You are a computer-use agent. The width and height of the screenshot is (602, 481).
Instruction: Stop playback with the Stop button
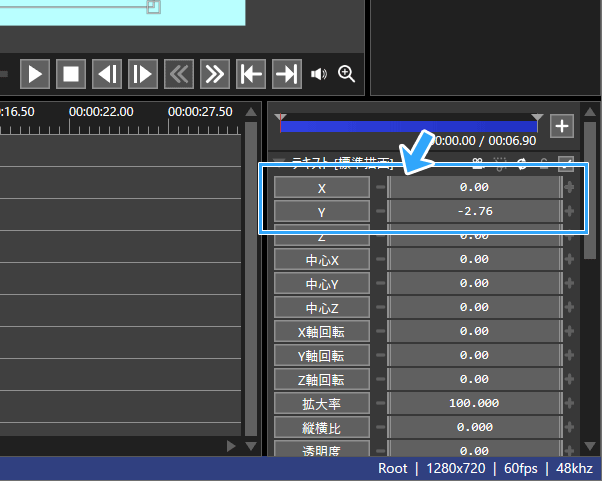click(71, 74)
